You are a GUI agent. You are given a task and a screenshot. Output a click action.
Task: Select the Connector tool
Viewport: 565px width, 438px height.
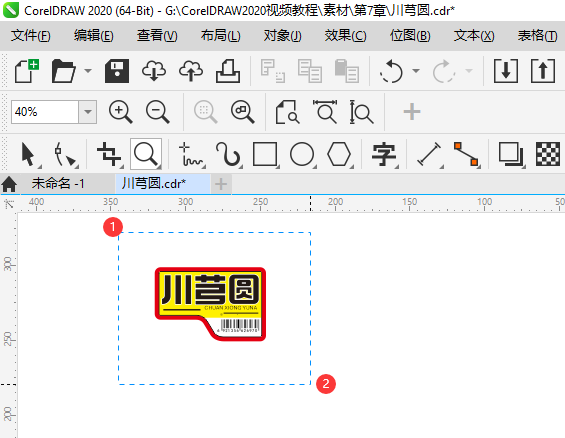click(x=466, y=155)
